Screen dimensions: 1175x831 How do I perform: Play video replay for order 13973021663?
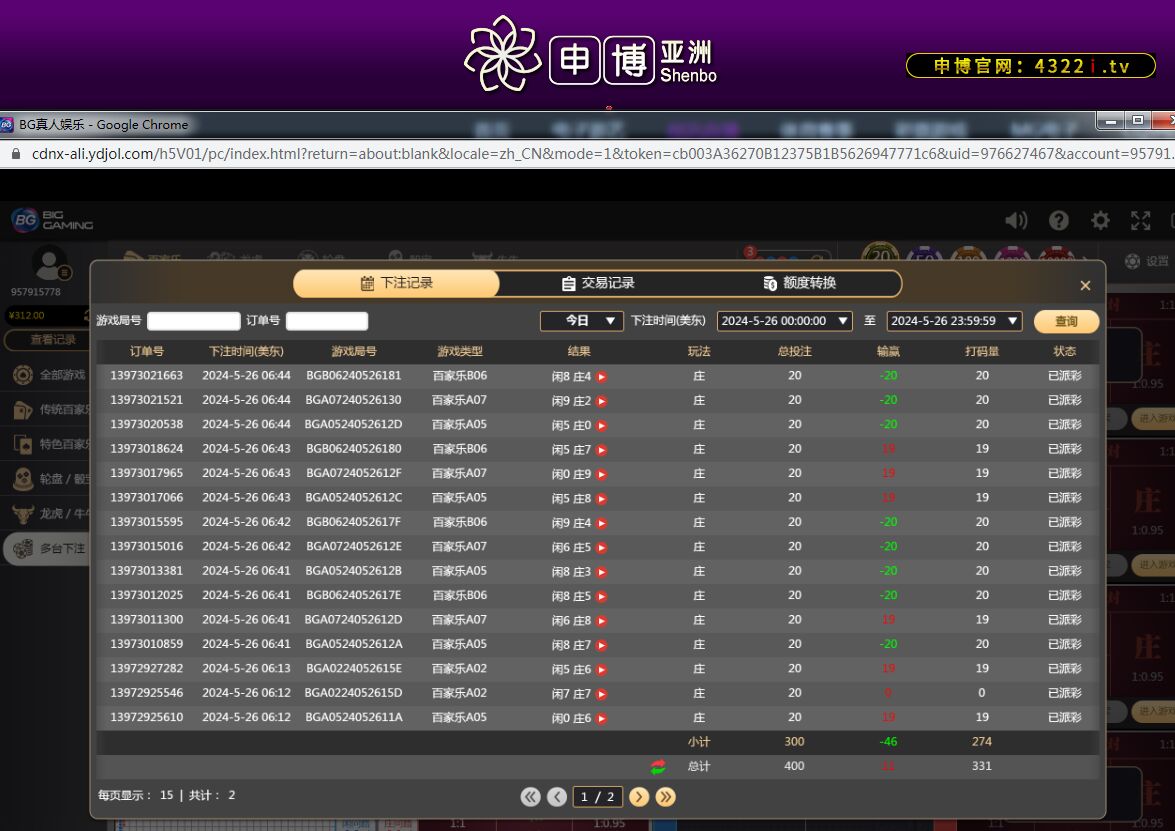tap(602, 377)
